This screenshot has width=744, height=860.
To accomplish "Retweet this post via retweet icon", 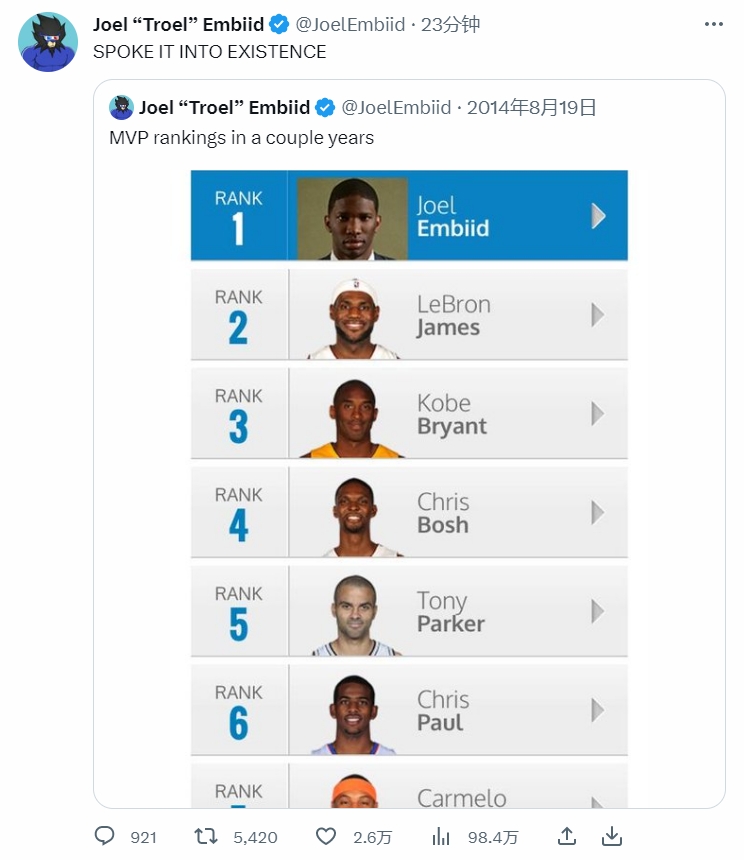I will click(x=205, y=836).
